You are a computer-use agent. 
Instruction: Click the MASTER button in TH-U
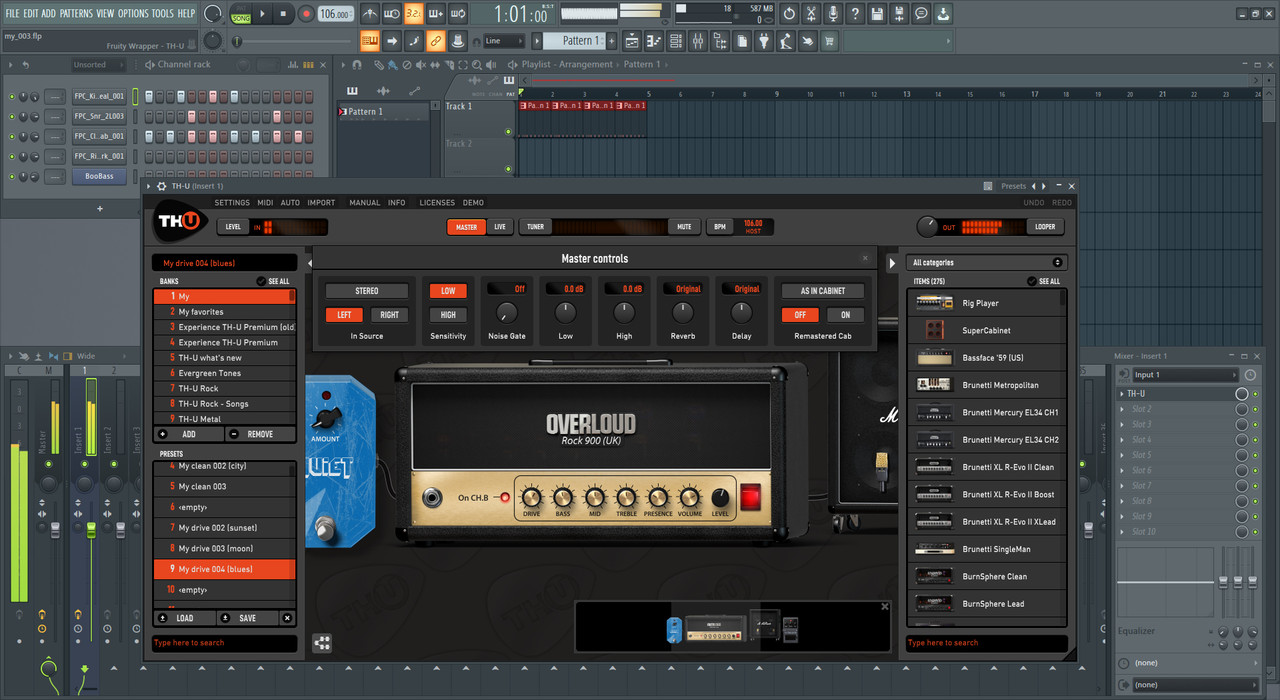click(467, 227)
